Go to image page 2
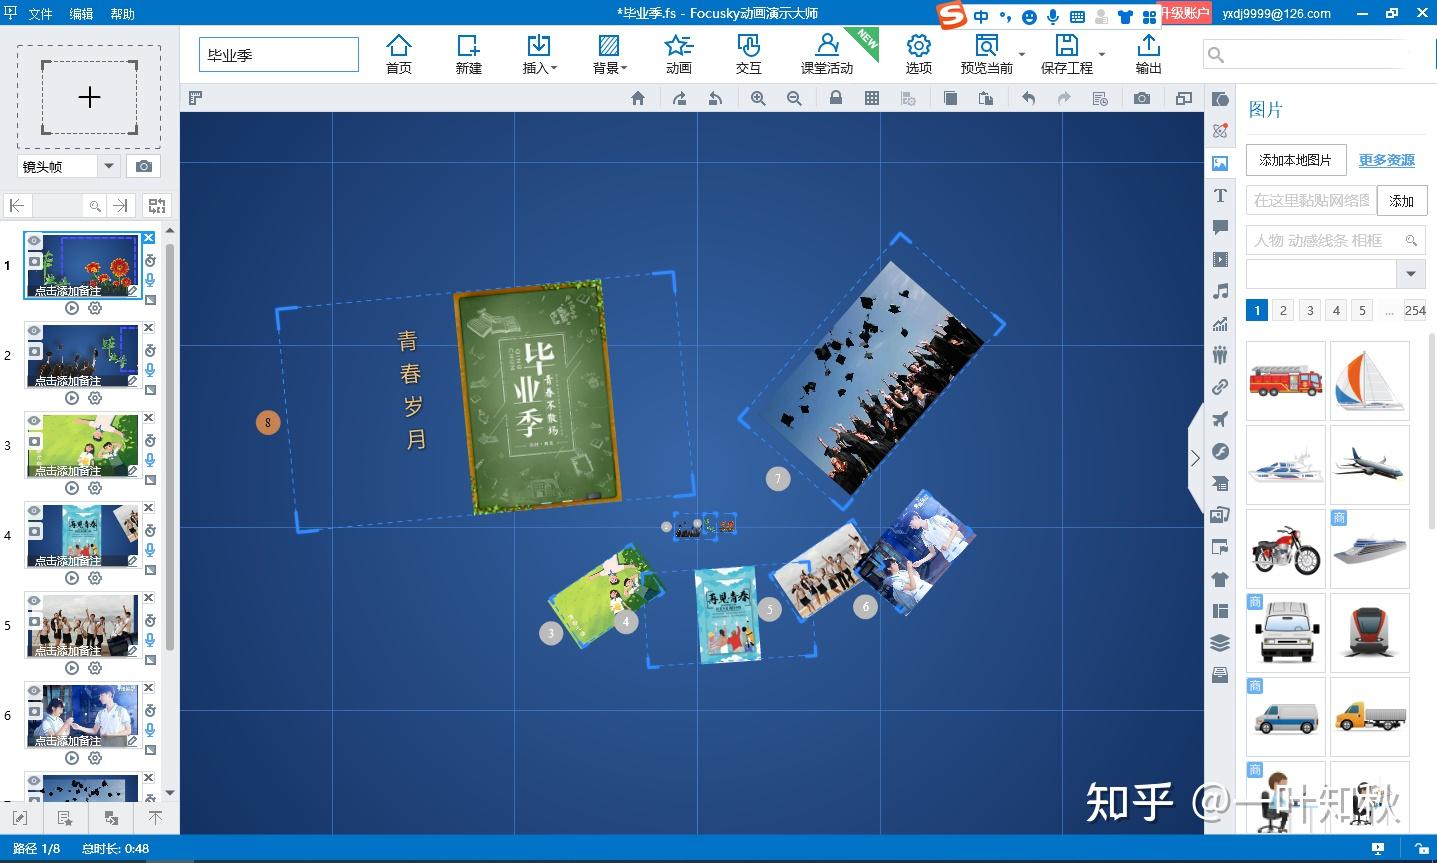Viewport: 1437px width, 863px height. coord(1284,310)
